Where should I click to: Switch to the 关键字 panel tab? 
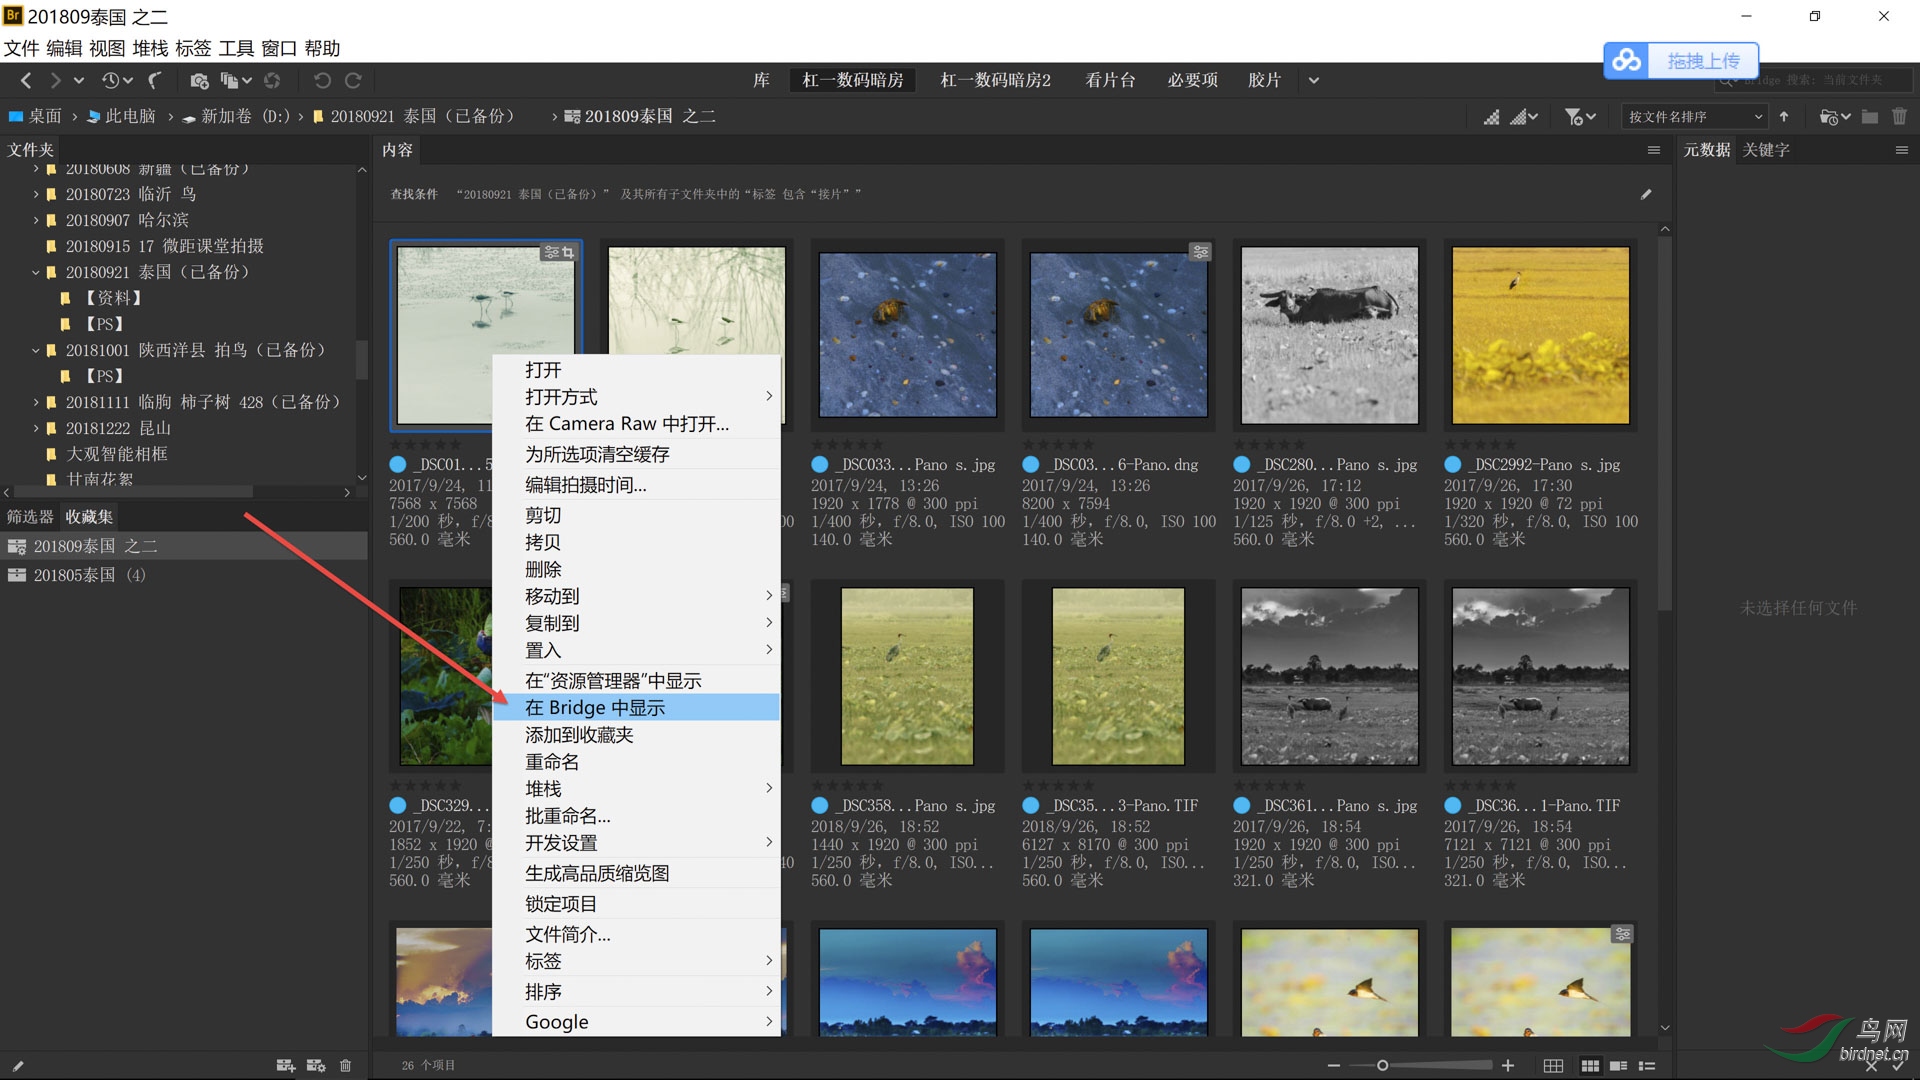tap(1766, 150)
